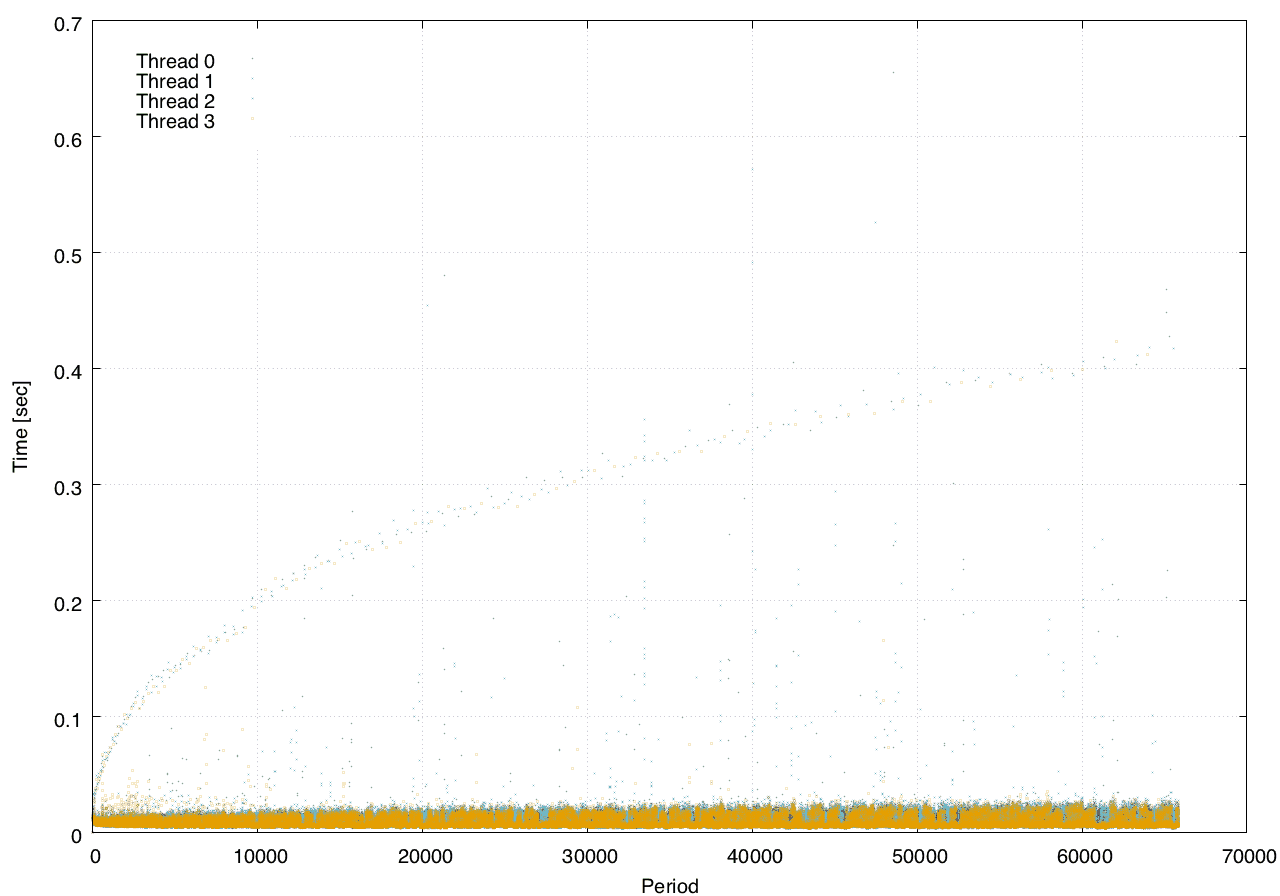Click the 30000 x-axis tick label

coord(588,857)
